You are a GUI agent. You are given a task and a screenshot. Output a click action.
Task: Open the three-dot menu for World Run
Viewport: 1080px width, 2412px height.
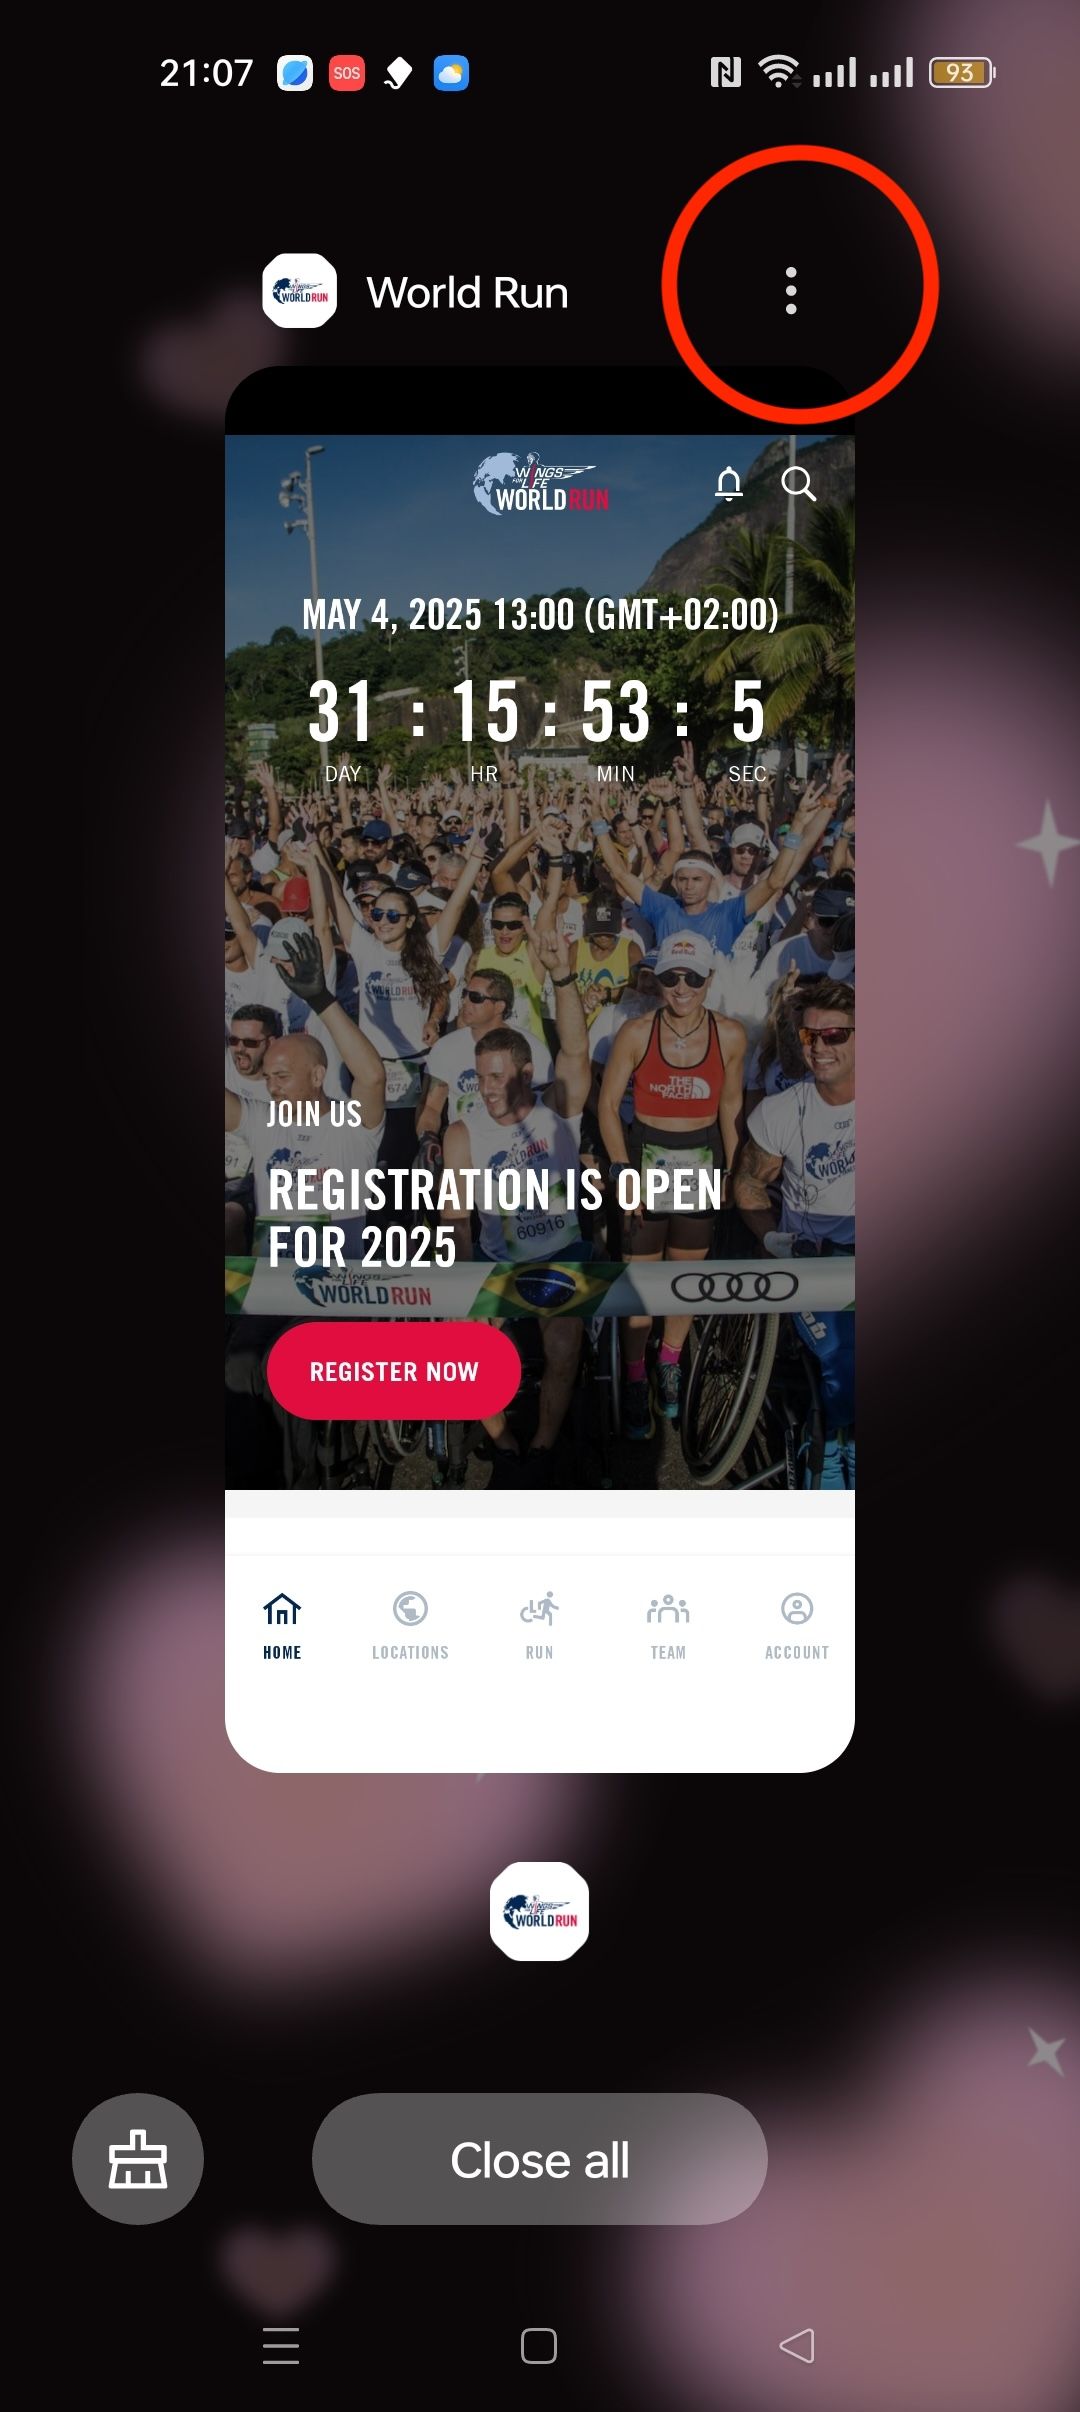click(791, 291)
